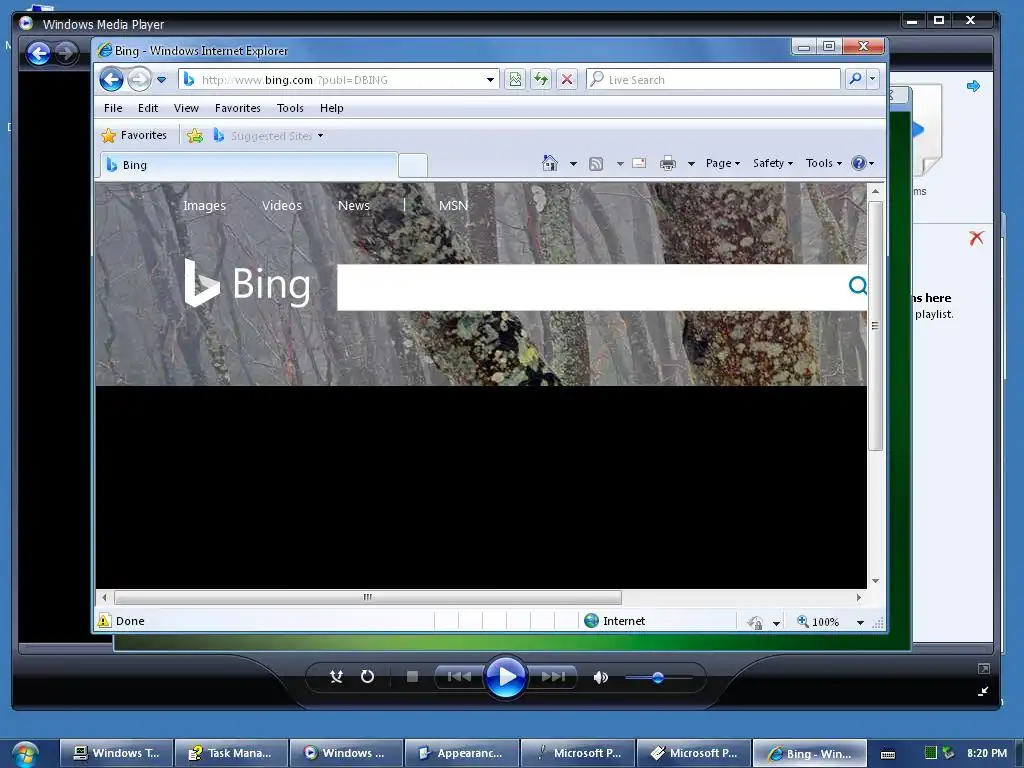
Task: Open the Tools command bar menu
Action: click(x=824, y=163)
